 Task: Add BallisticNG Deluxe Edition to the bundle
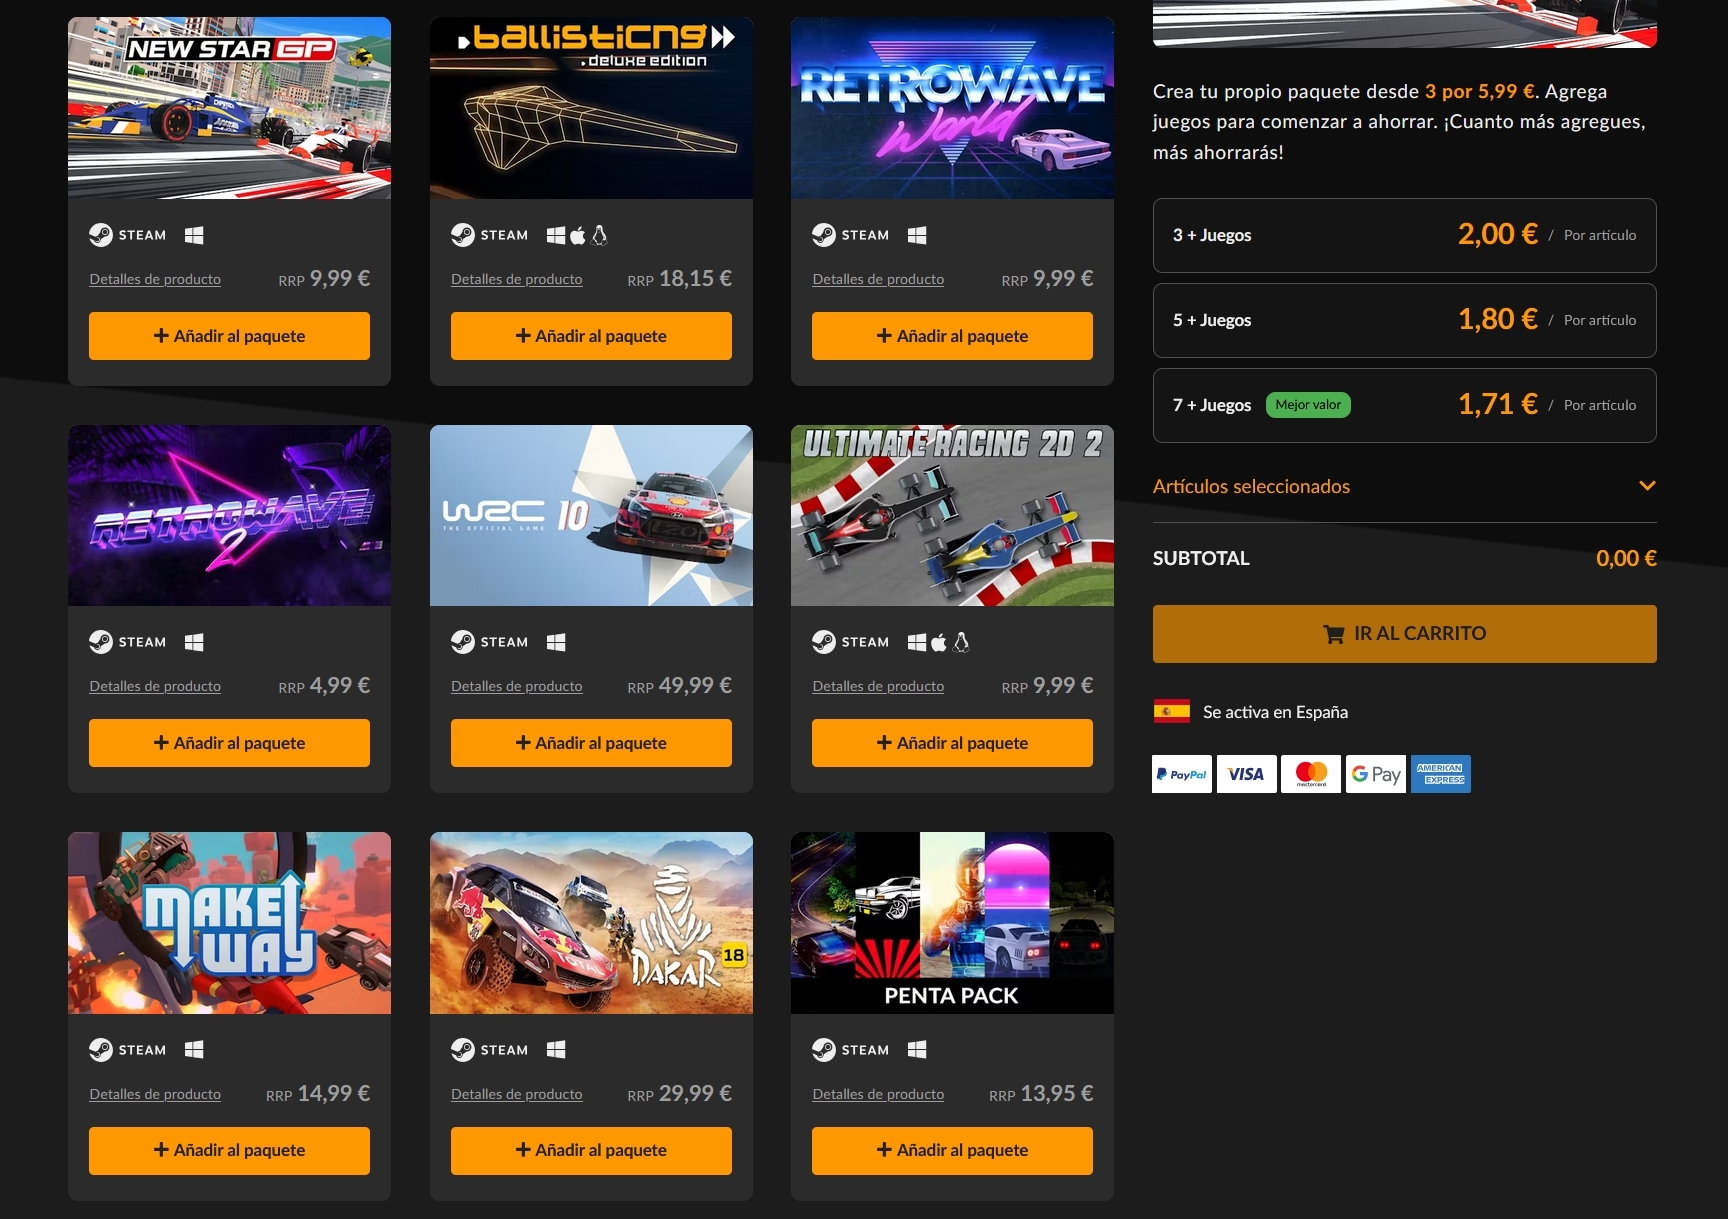[591, 336]
